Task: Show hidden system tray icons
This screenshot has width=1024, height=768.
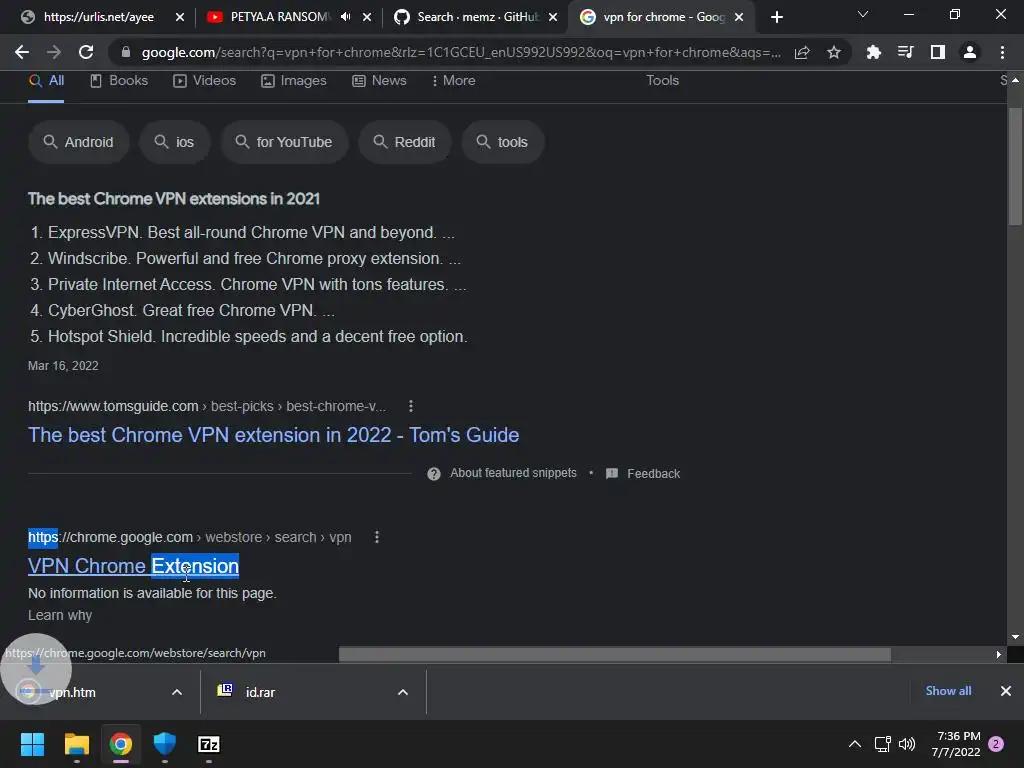Action: click(854, 744)
